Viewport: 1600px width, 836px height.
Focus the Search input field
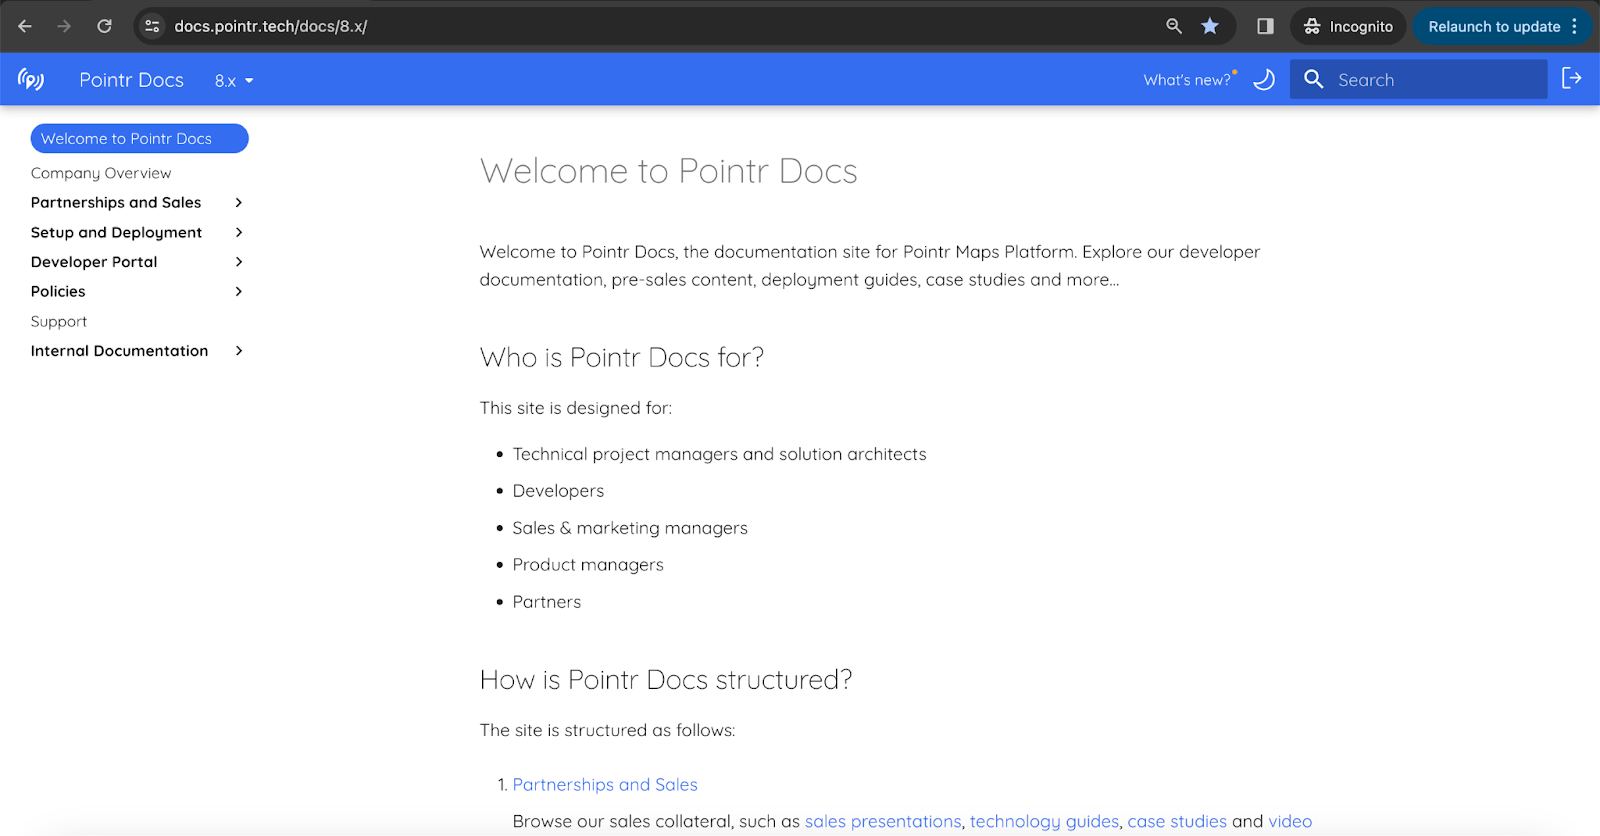click(1418, 79)
